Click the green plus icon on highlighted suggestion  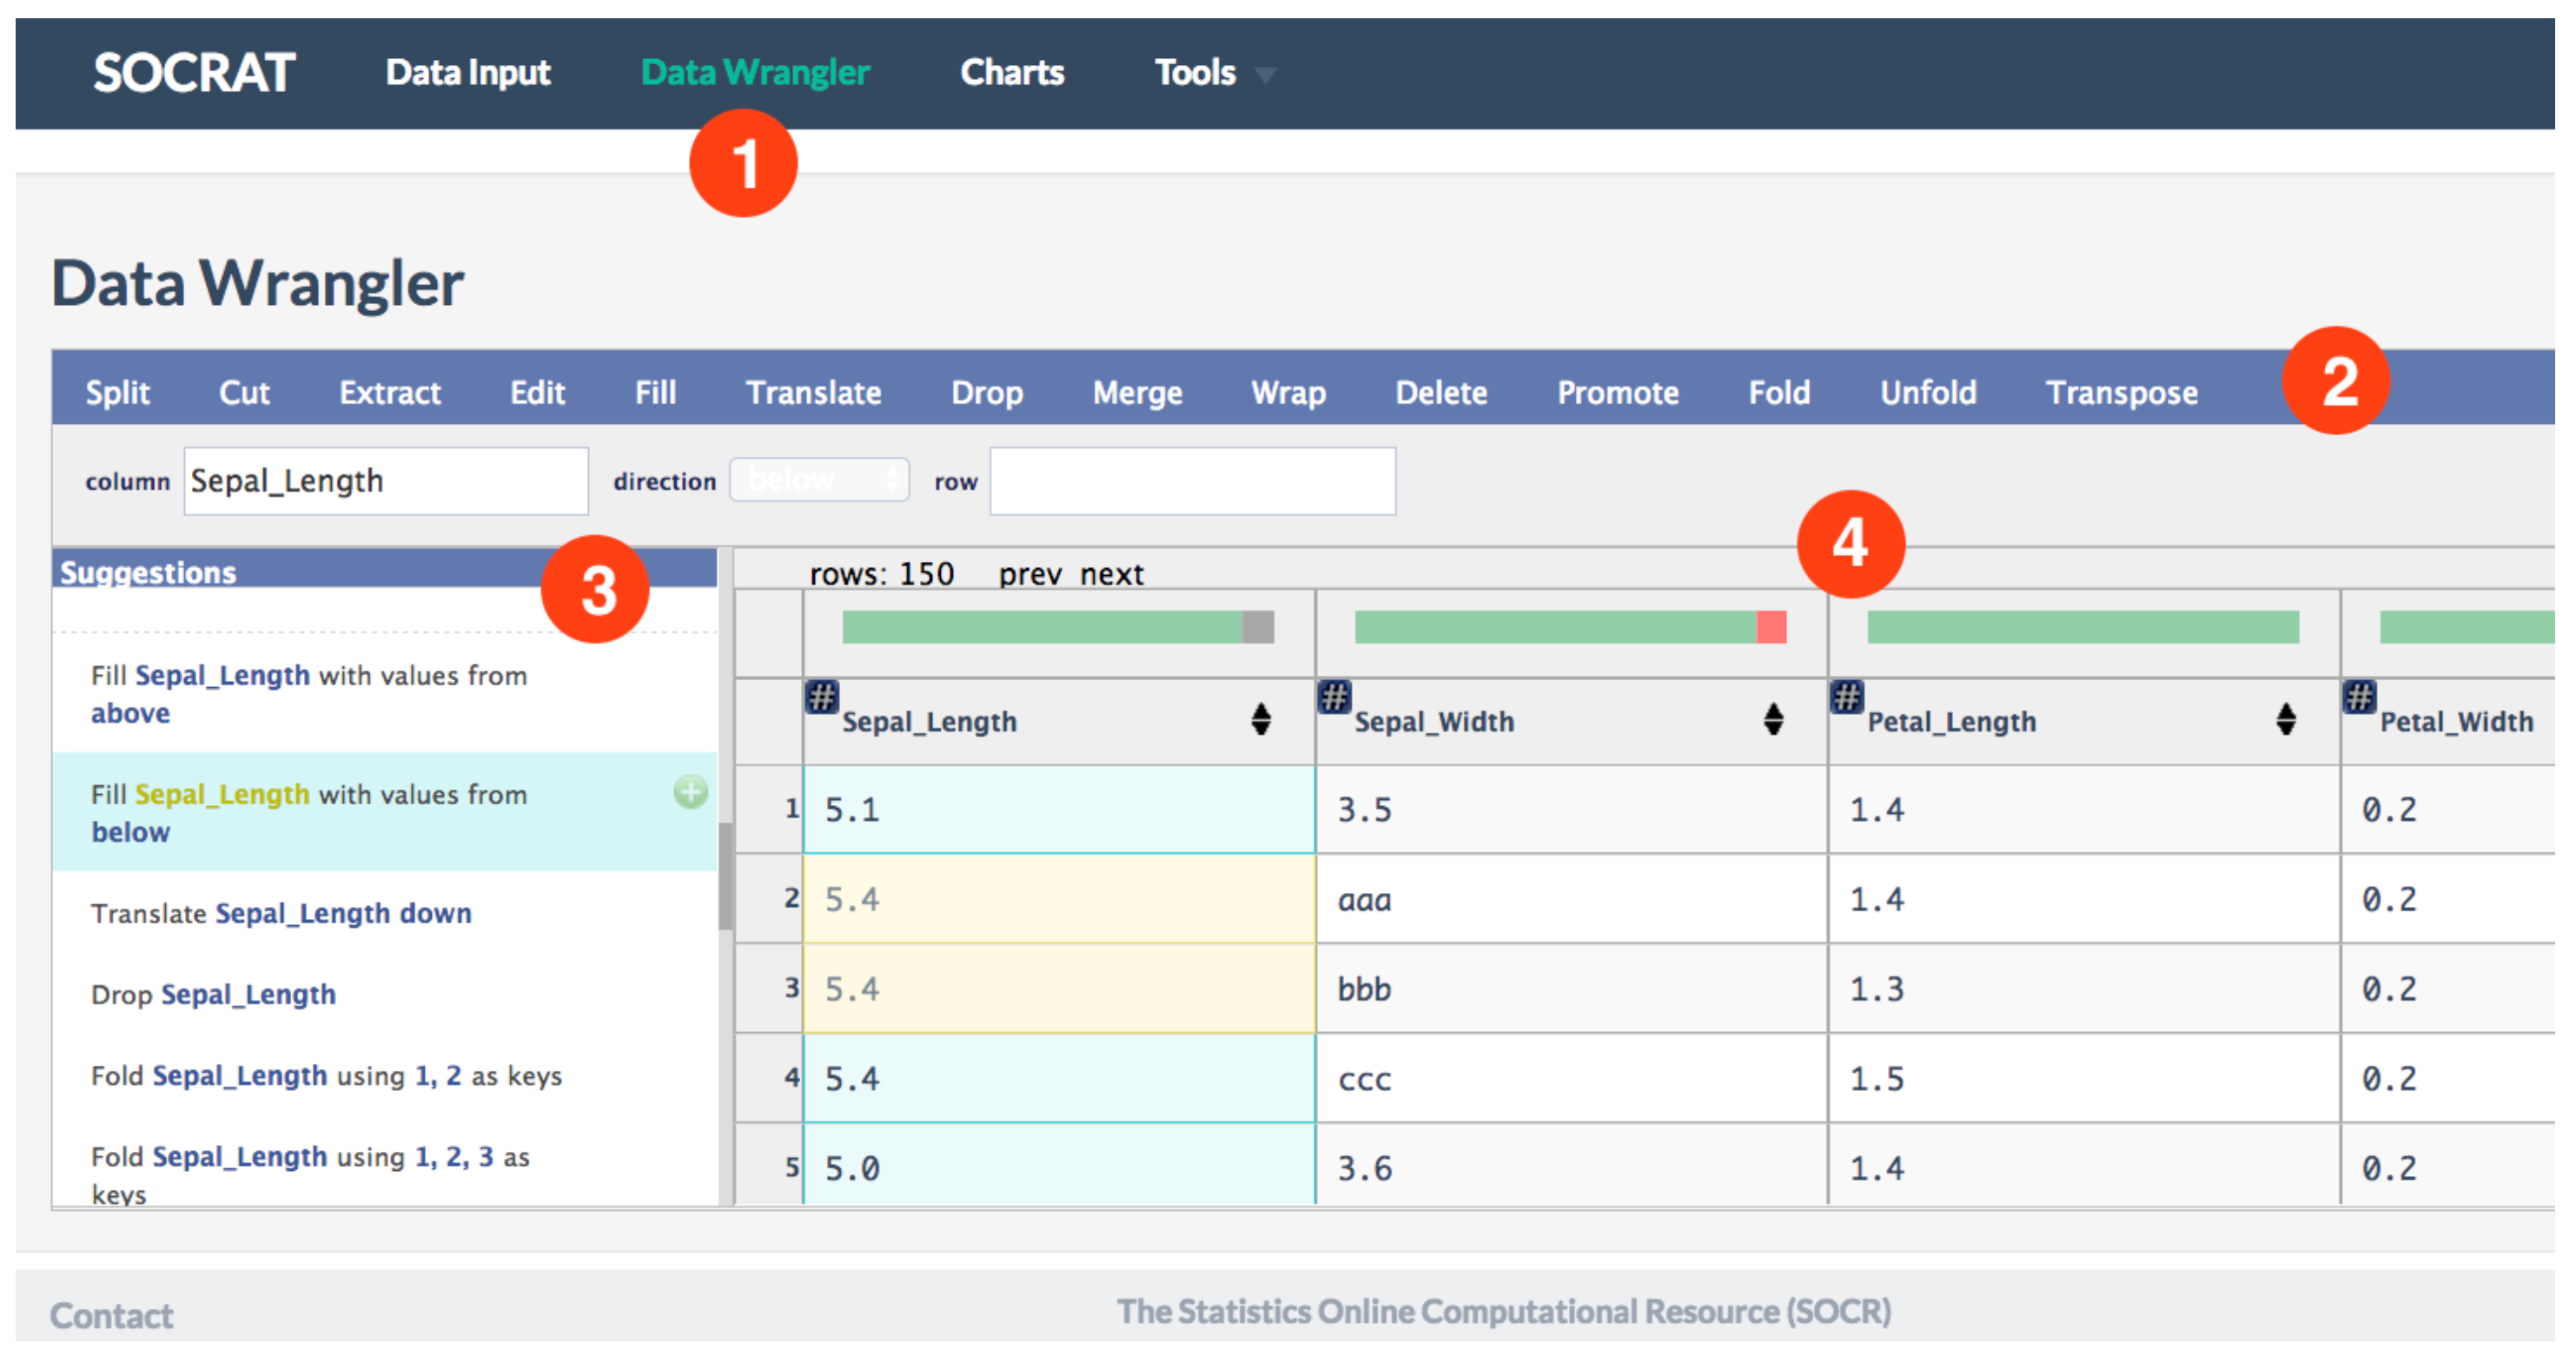pos(690,792)
